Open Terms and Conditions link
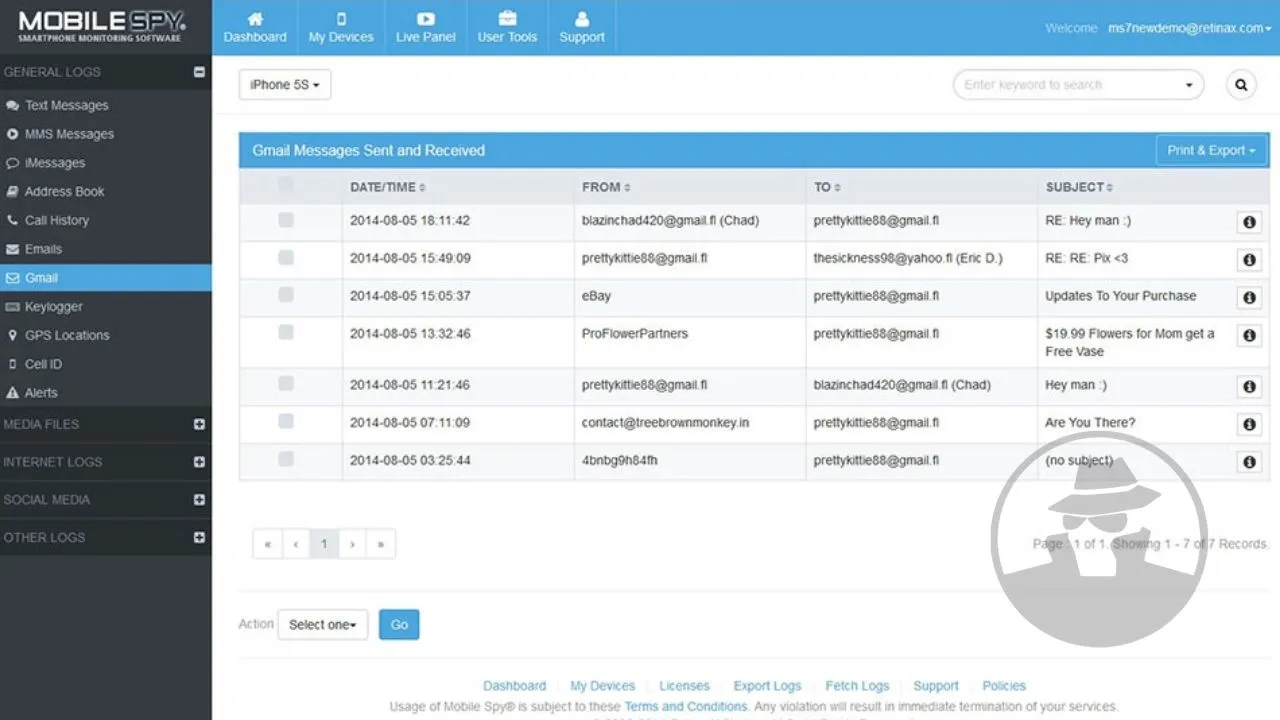The image size is (1280, 720). (x=686, y=706)
